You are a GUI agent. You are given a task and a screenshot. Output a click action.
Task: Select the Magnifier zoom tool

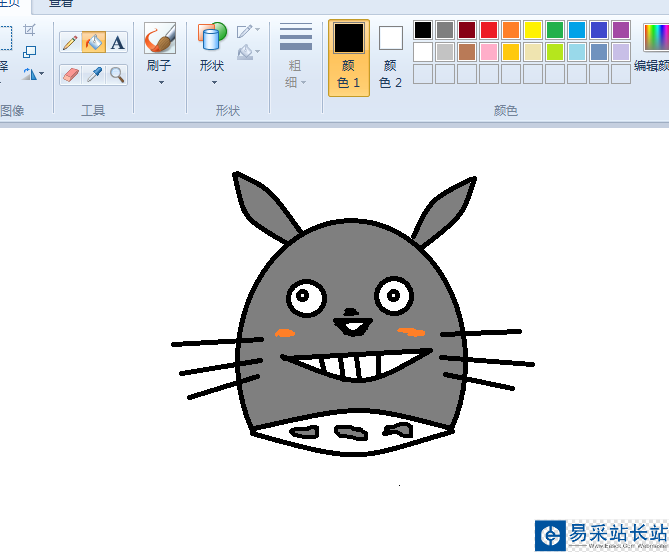pyautogui.click(x=118, y=74)
